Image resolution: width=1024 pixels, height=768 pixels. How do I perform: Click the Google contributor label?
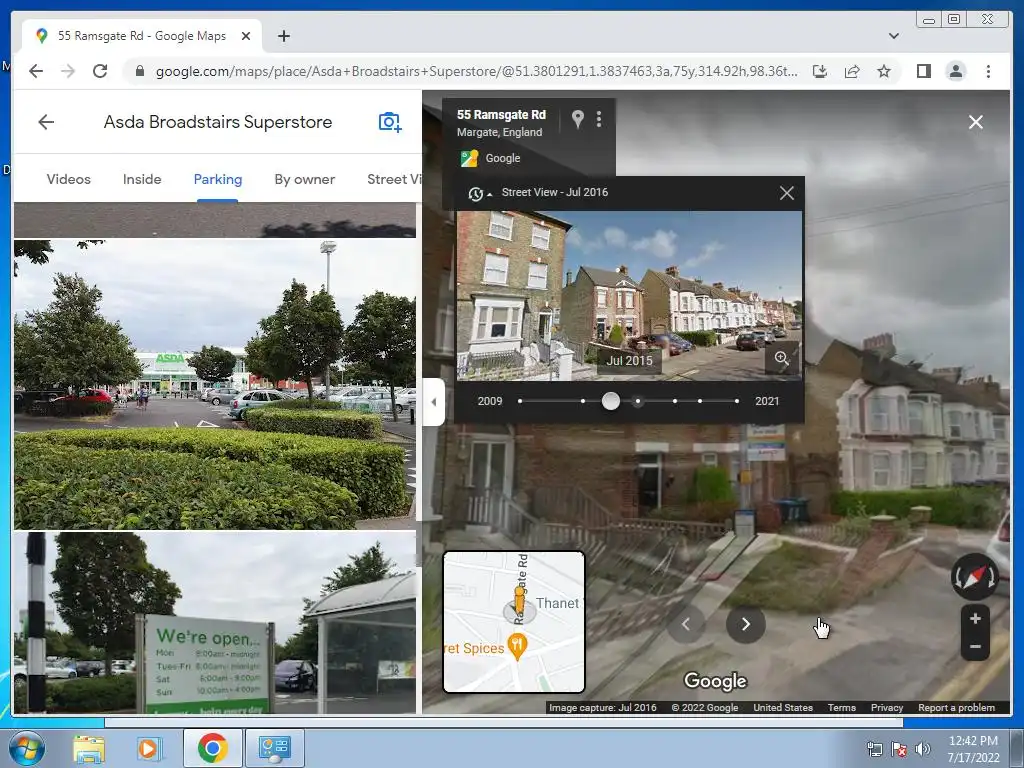503,158
